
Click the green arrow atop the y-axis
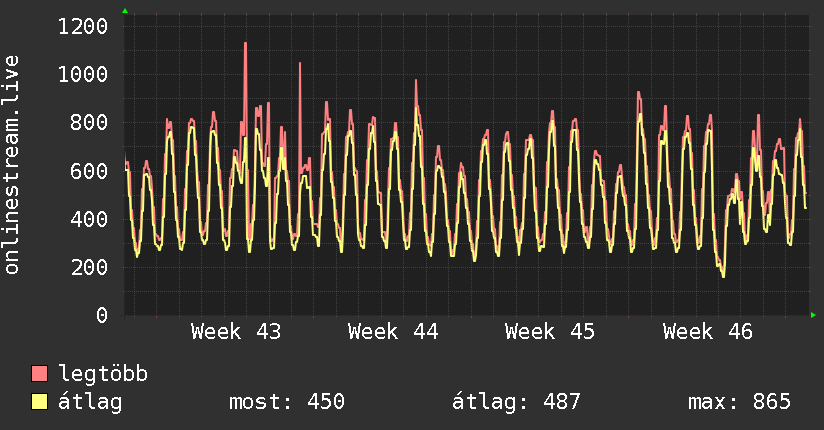point(125,11)
